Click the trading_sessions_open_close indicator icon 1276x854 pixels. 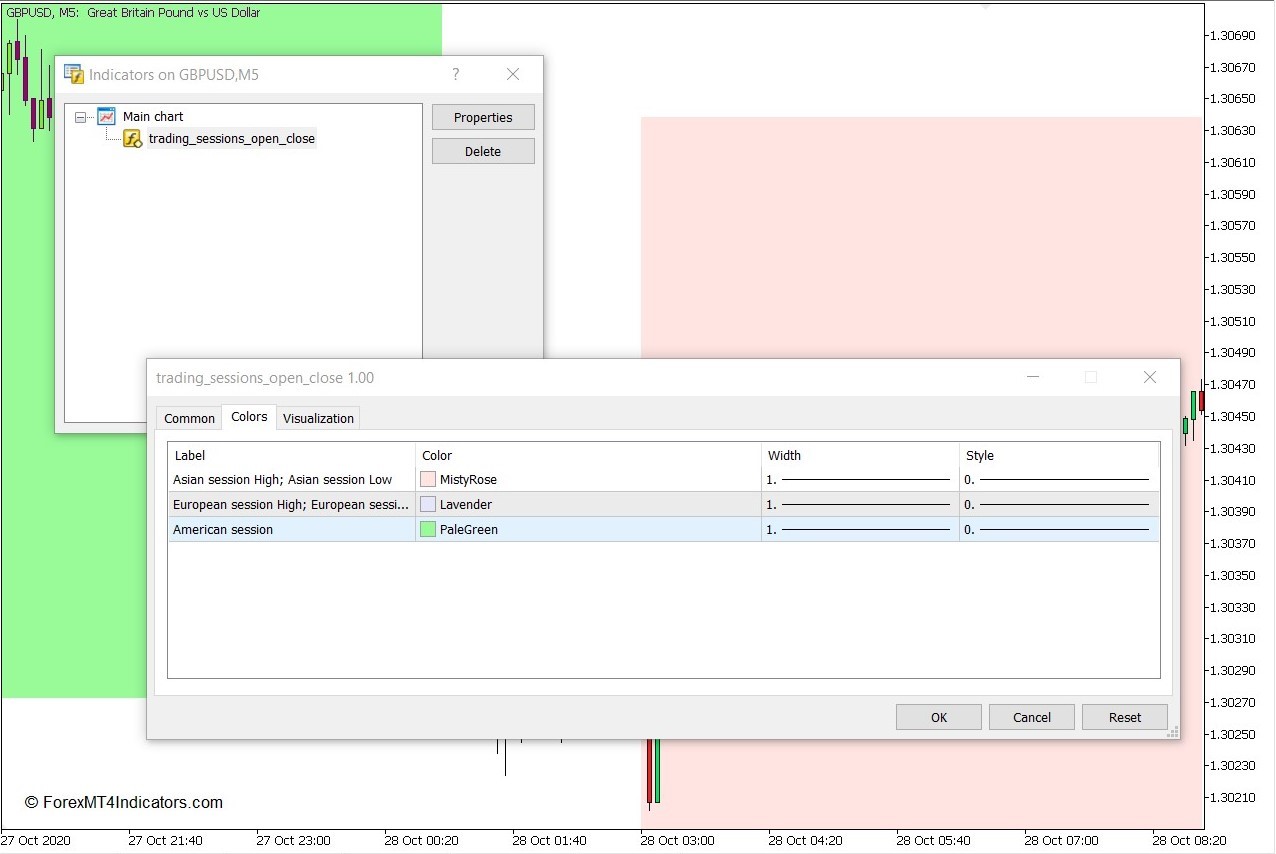132,139
